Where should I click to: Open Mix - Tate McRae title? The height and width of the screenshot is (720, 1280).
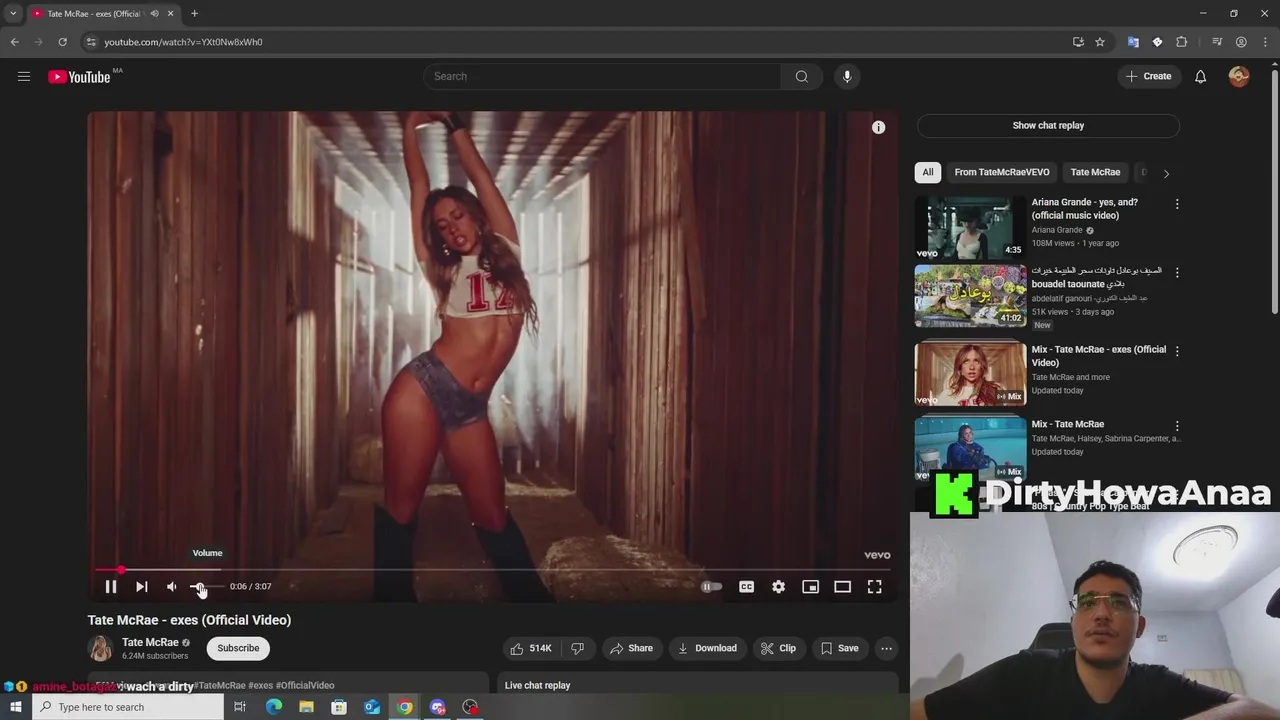click(x=1067, y=424)
